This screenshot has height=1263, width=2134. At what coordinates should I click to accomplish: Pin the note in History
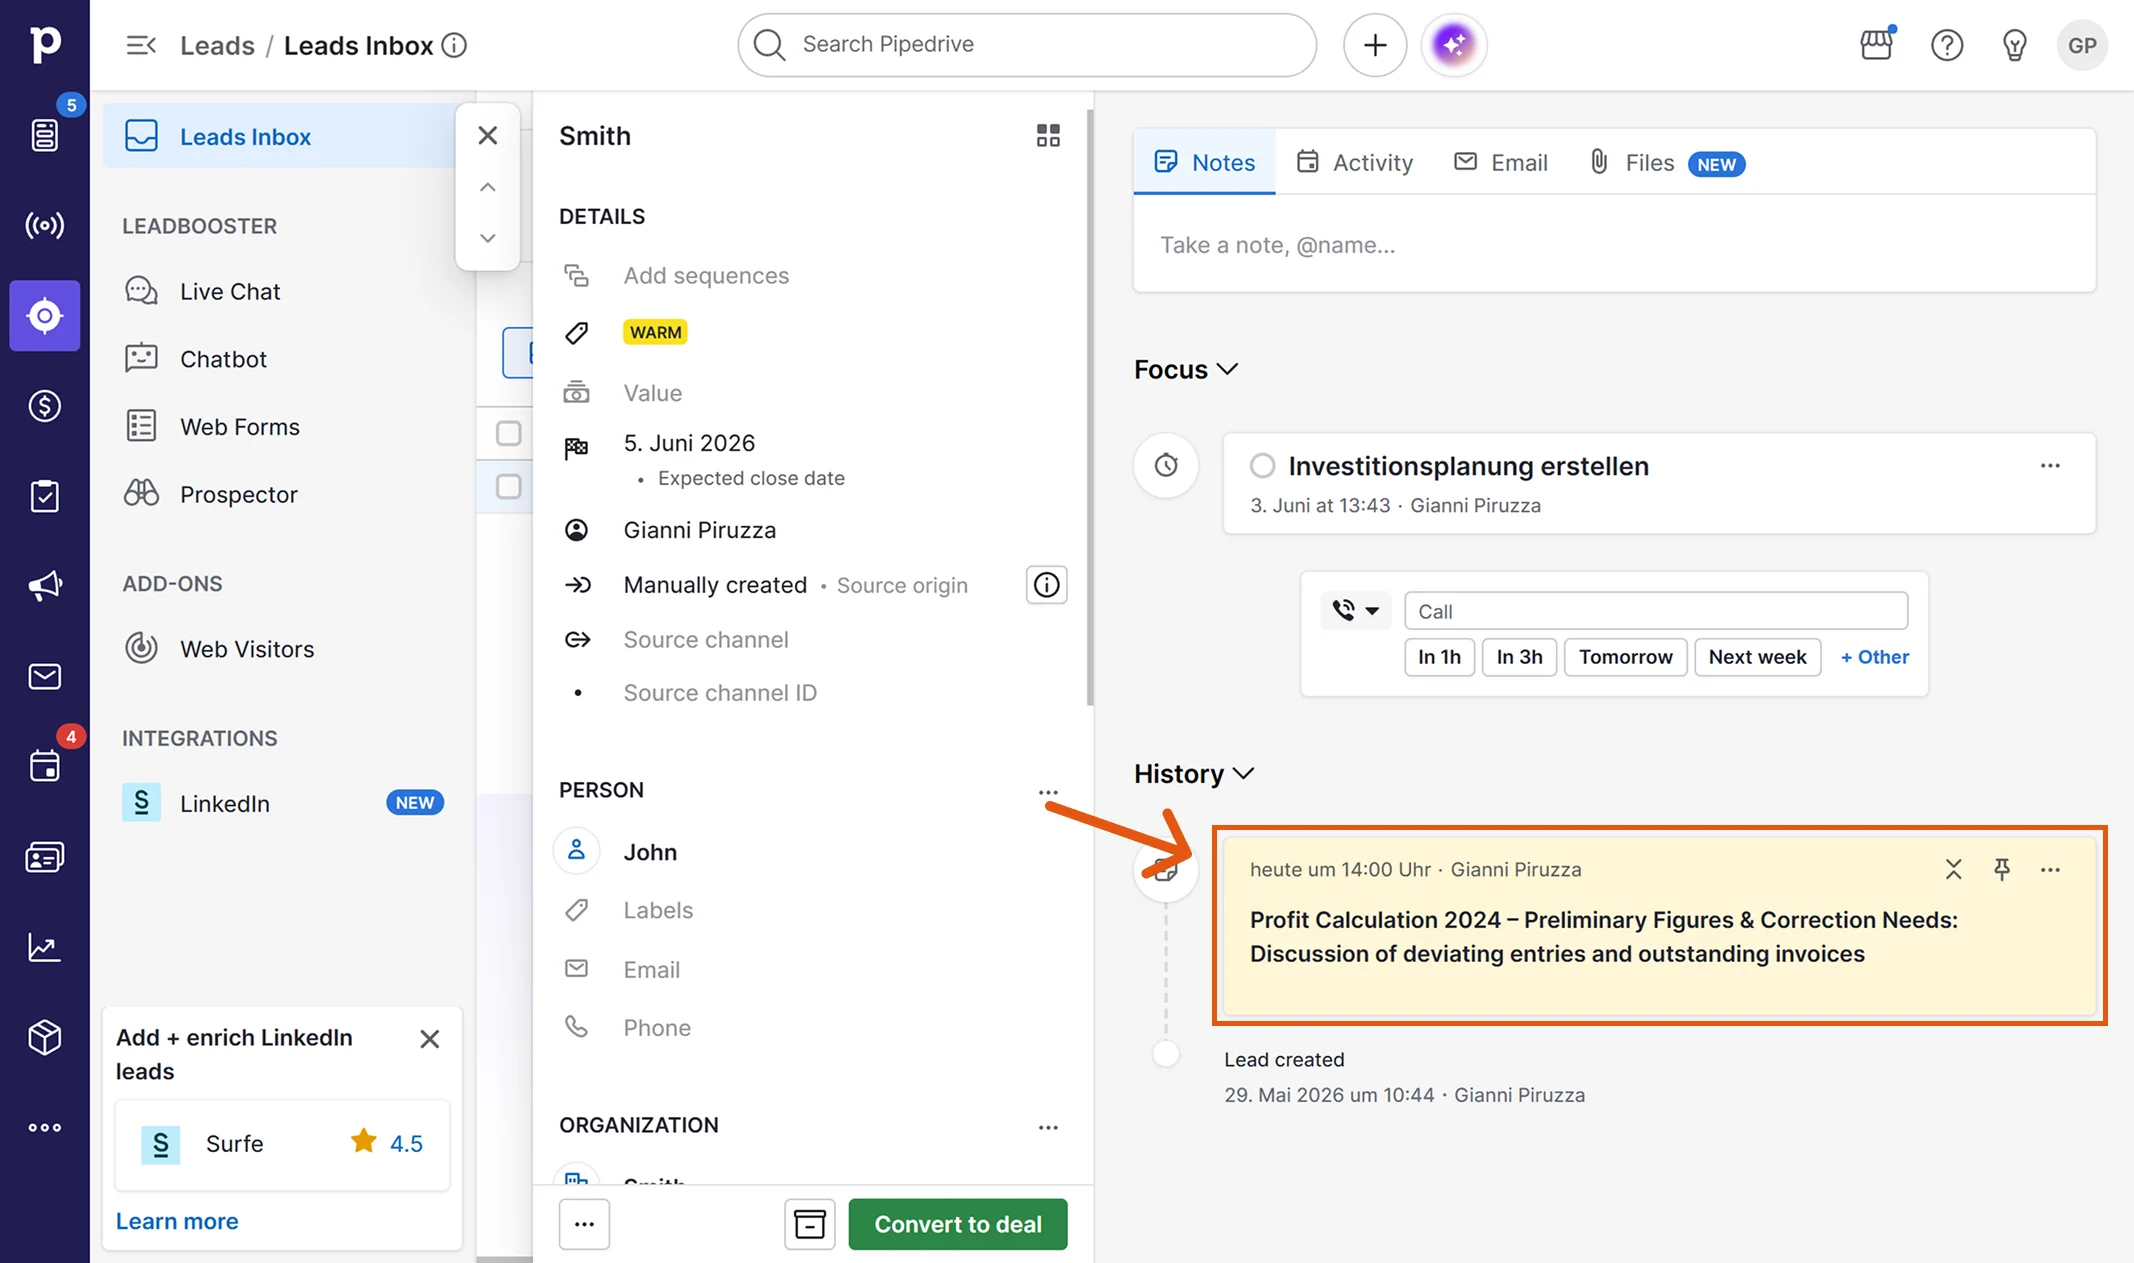click(2002, 869)
